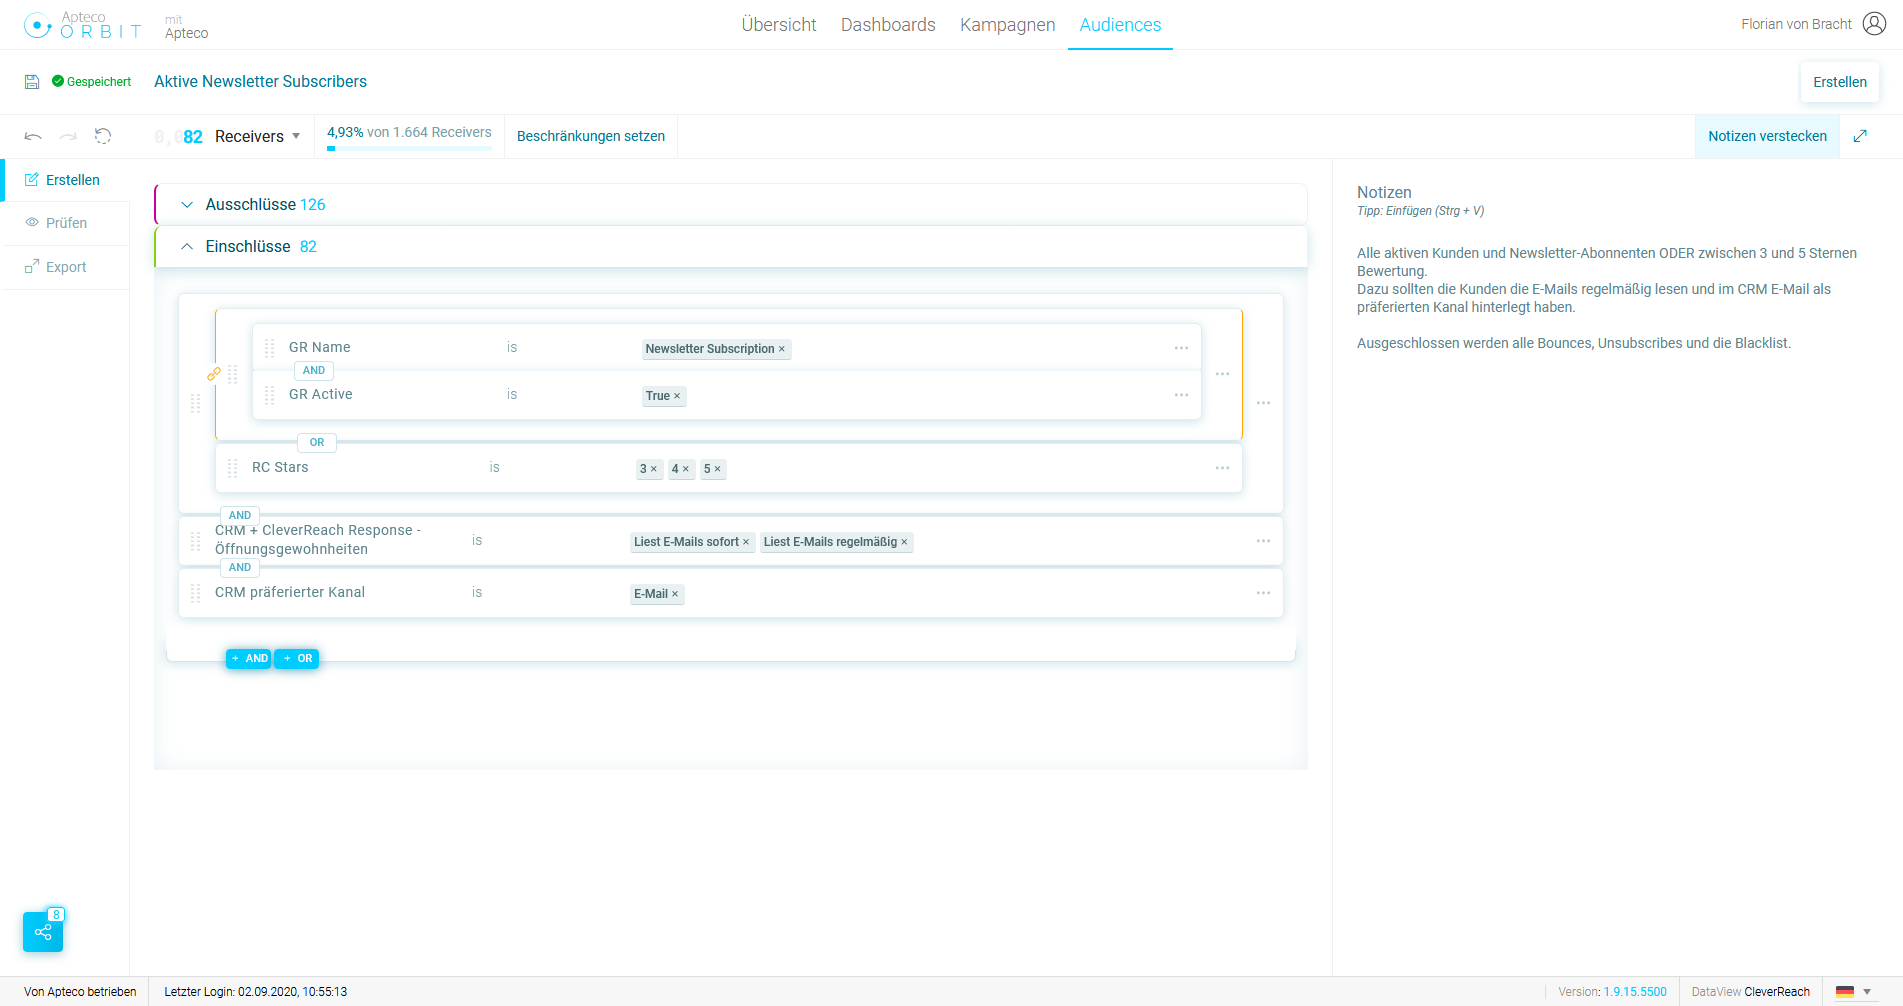Add a new OR condition
This screenshot has width=1903, height=1006.
pos(297,658)
